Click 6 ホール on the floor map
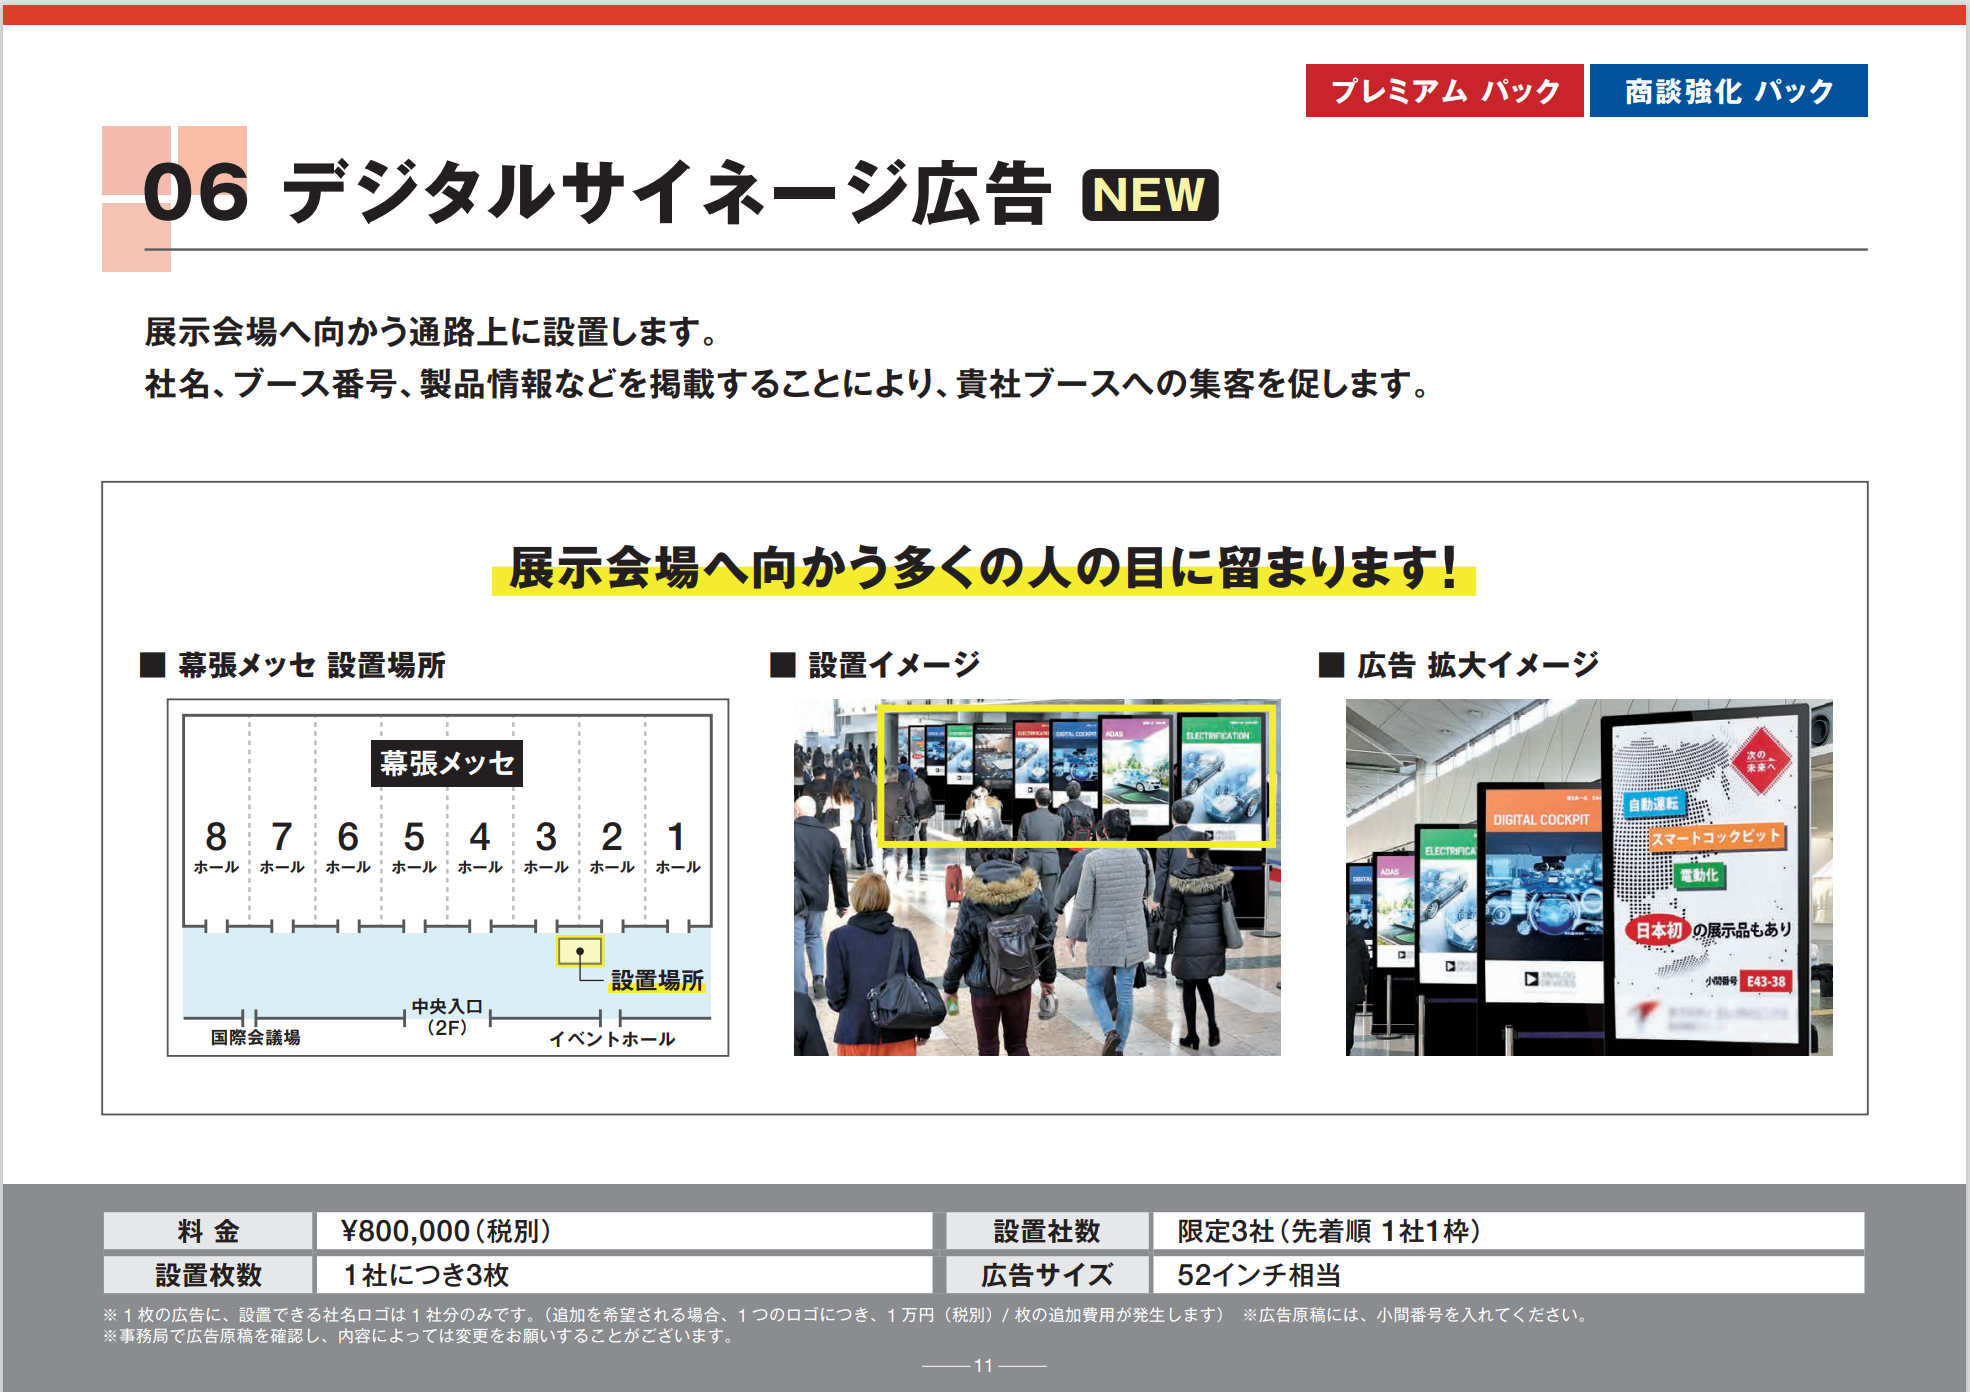Image resolution: width=1970 pixels, height=1392 pixels. click(348, 846)
